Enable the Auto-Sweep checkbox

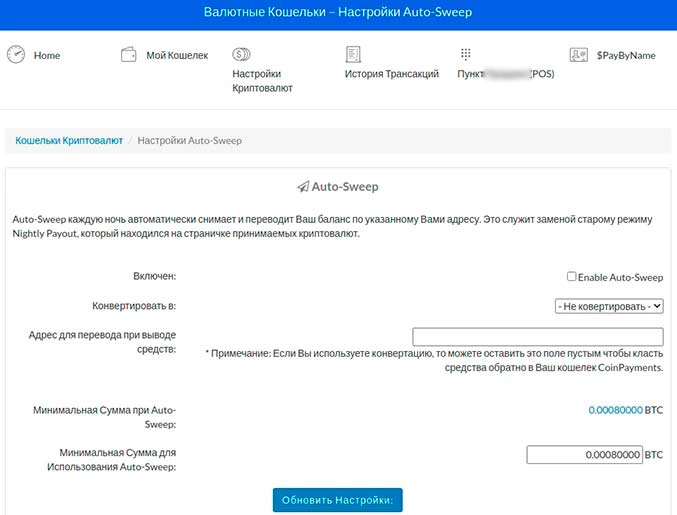[x=571, y=277]
